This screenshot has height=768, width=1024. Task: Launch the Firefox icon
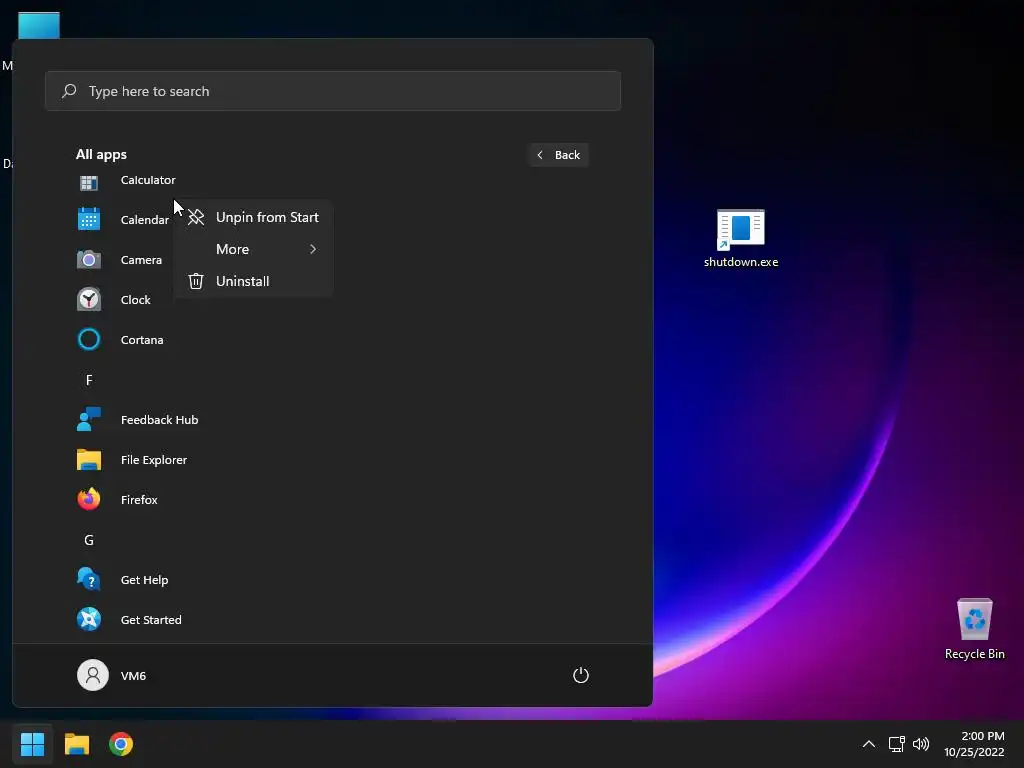[89, 499]
